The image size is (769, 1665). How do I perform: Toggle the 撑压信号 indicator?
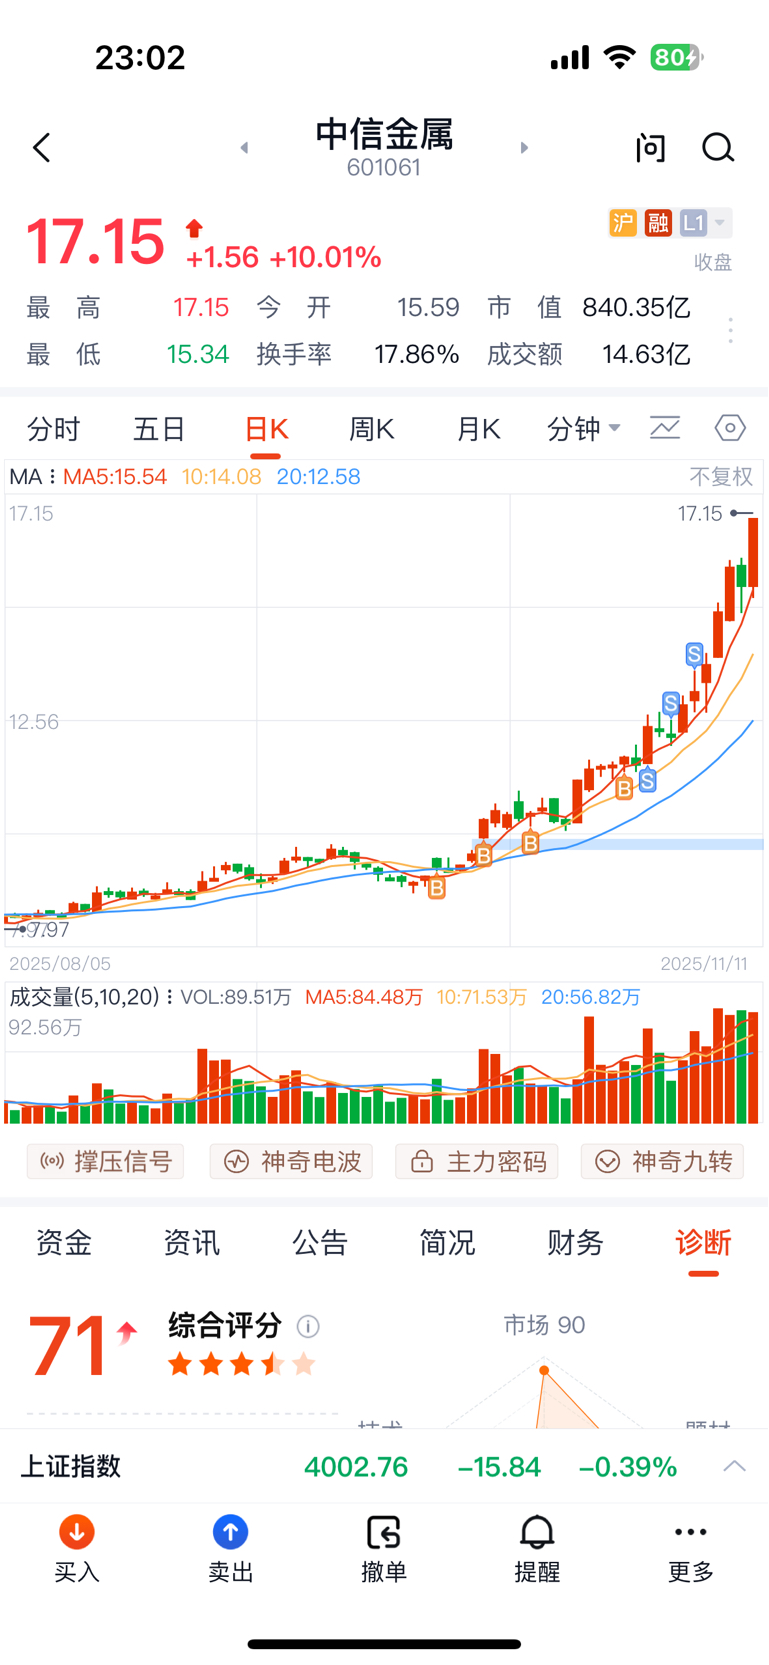[105, 1161]
